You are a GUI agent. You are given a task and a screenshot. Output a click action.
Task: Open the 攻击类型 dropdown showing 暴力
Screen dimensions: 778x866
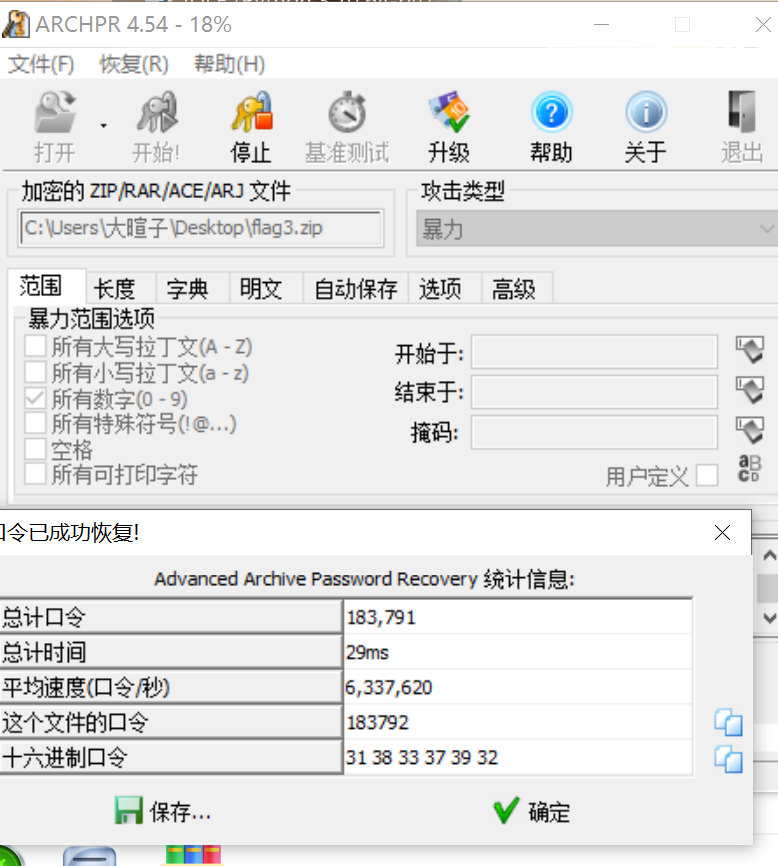597,228
